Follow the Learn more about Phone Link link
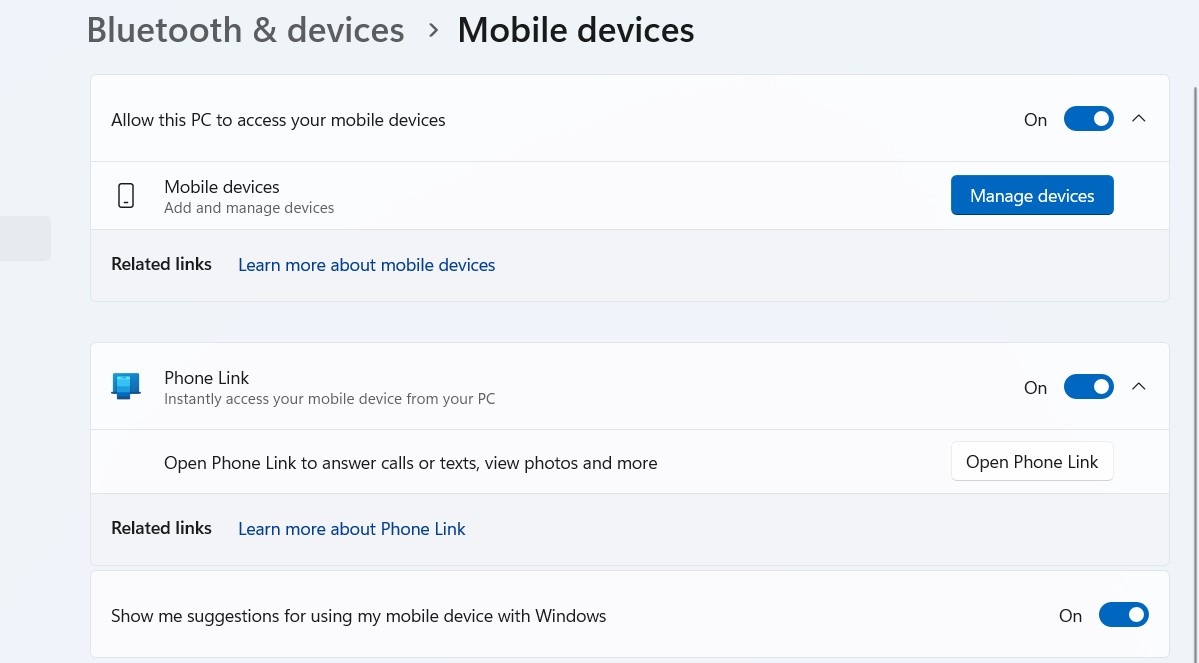The width and height of the screenshot is (1199, 663). click(x=351, y=529)
